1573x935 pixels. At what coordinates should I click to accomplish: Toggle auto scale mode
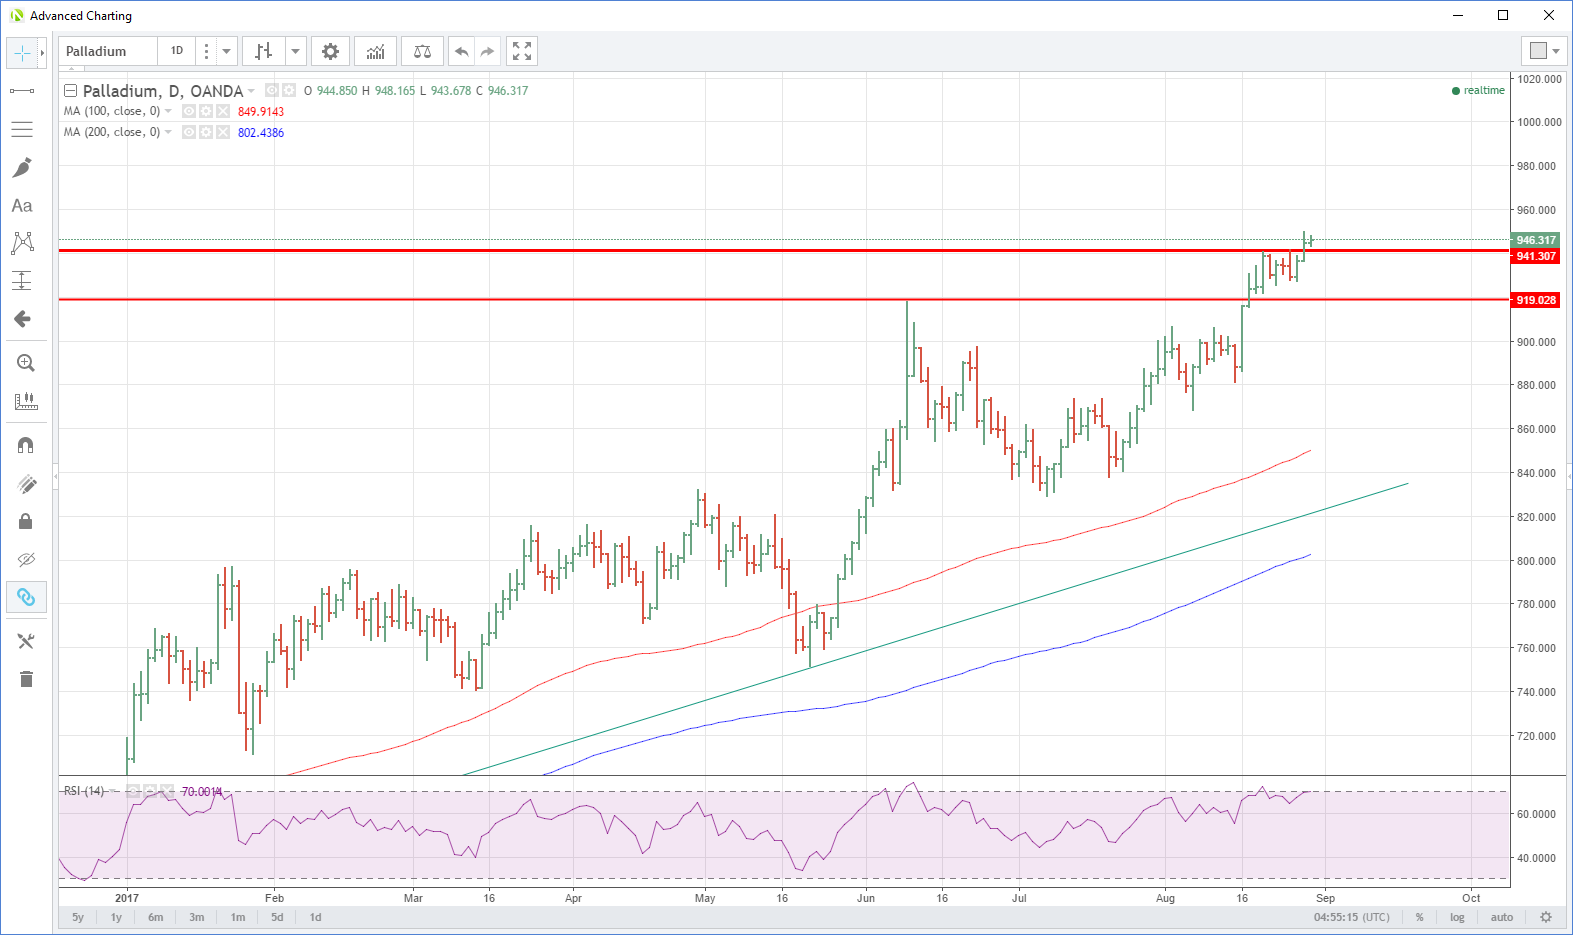[x=1502, y=917]
